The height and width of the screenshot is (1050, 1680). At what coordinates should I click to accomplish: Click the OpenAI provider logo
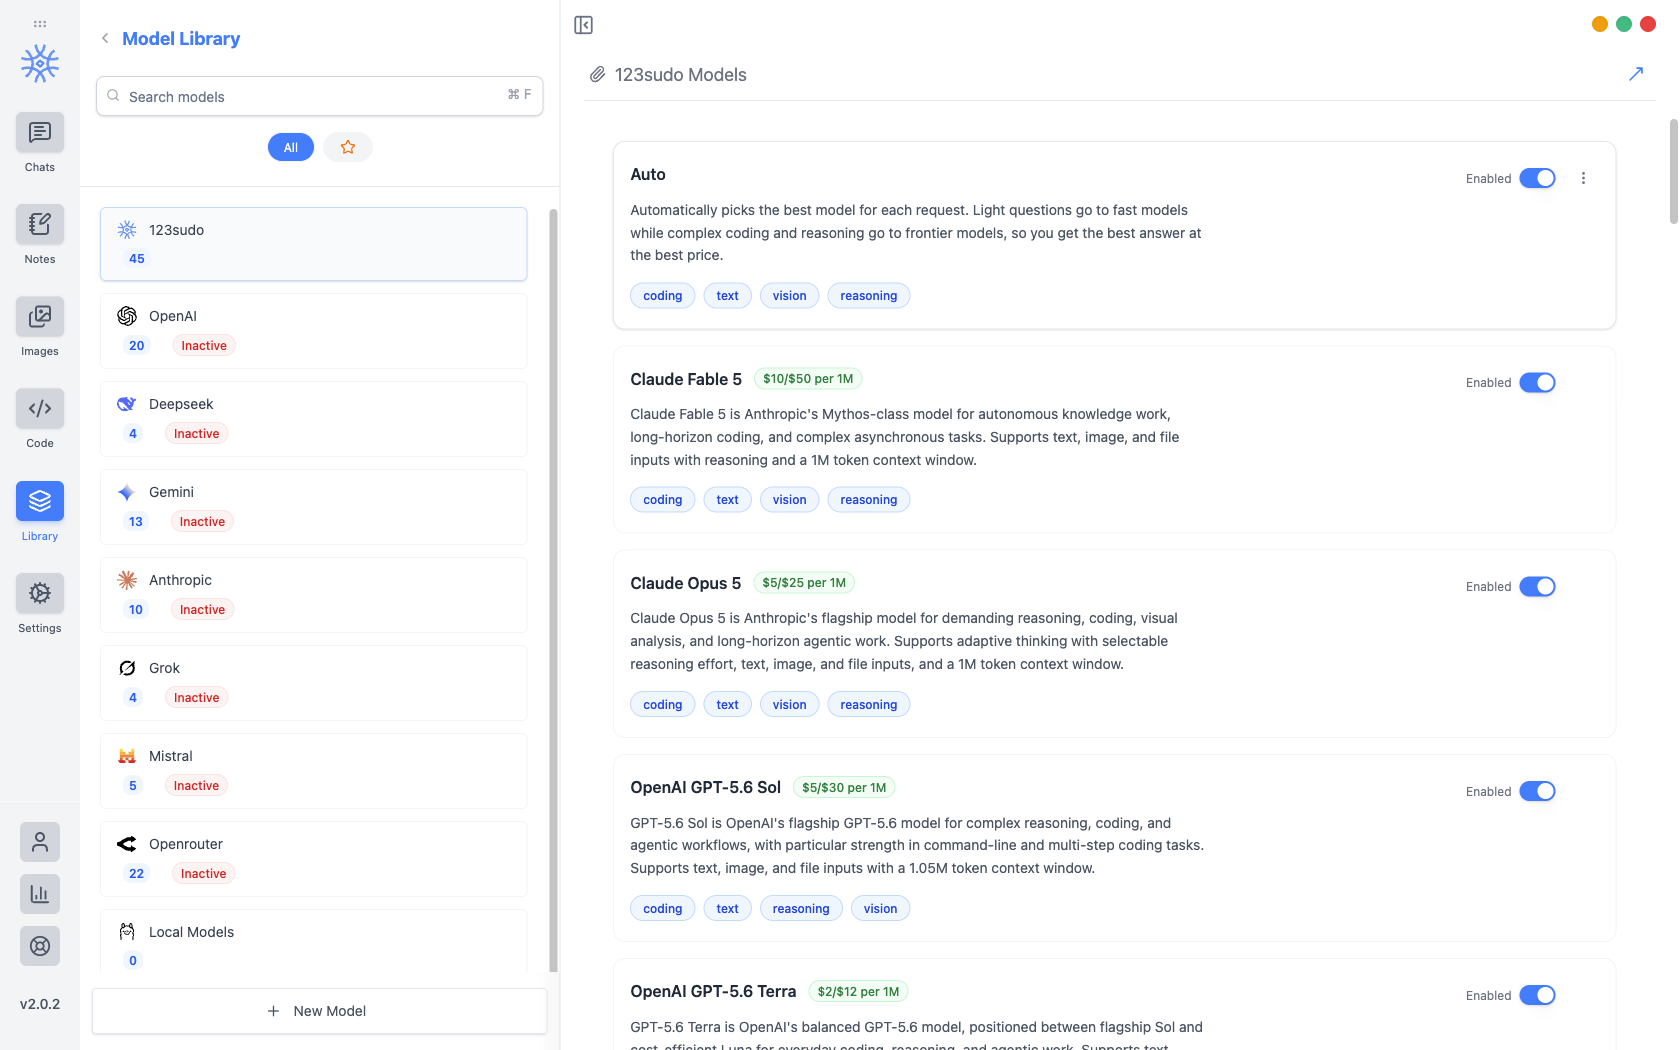(x=127, y=316)
